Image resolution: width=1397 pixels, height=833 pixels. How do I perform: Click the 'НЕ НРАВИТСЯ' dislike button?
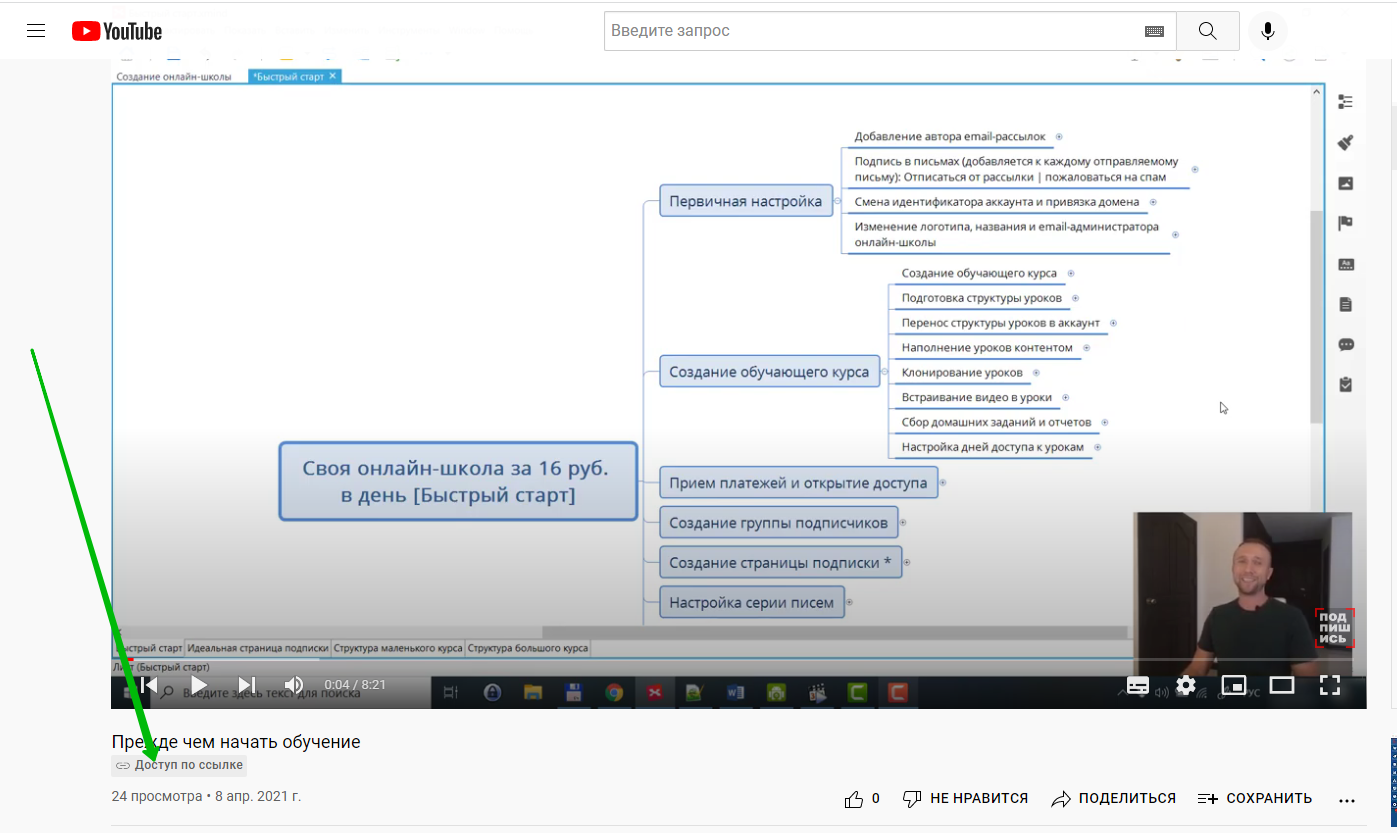[x=965, y=799]
